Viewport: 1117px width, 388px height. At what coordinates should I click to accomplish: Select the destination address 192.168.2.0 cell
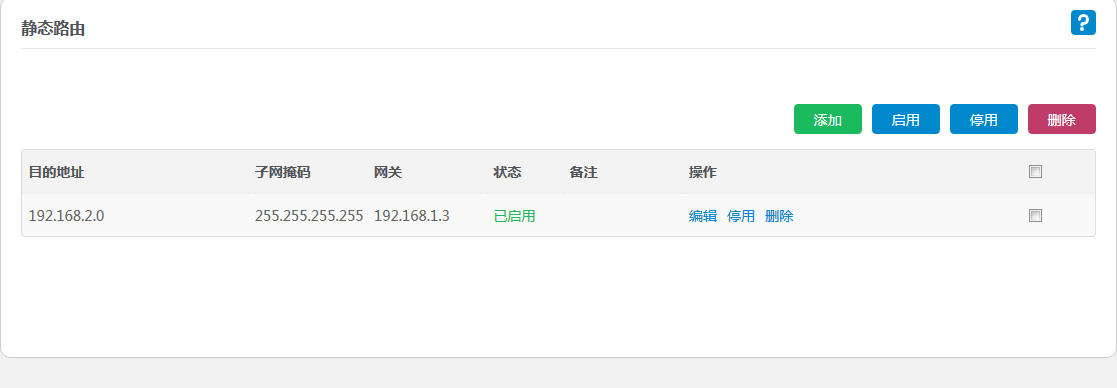coord(66,216)
